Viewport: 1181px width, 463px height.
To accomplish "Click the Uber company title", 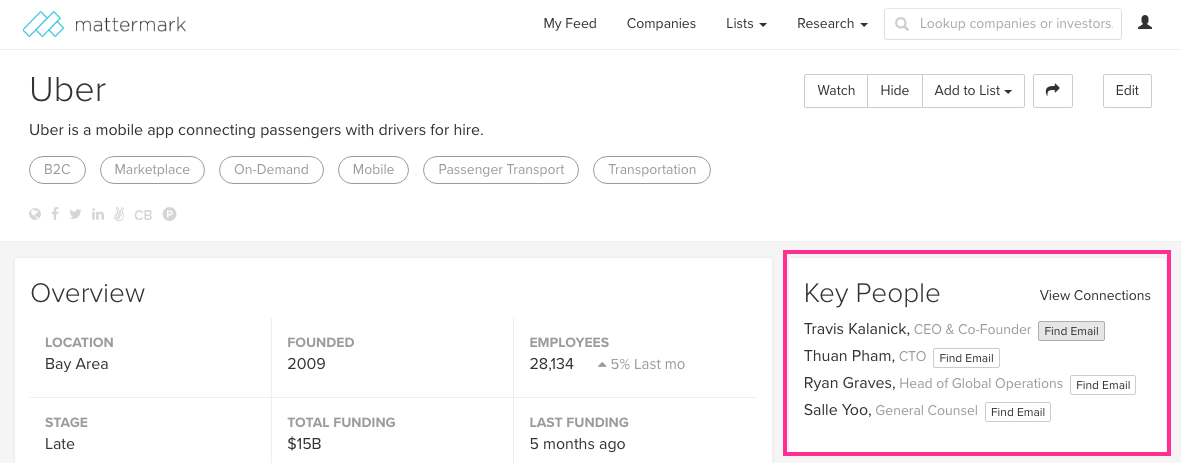I will [x=68, y=90].
